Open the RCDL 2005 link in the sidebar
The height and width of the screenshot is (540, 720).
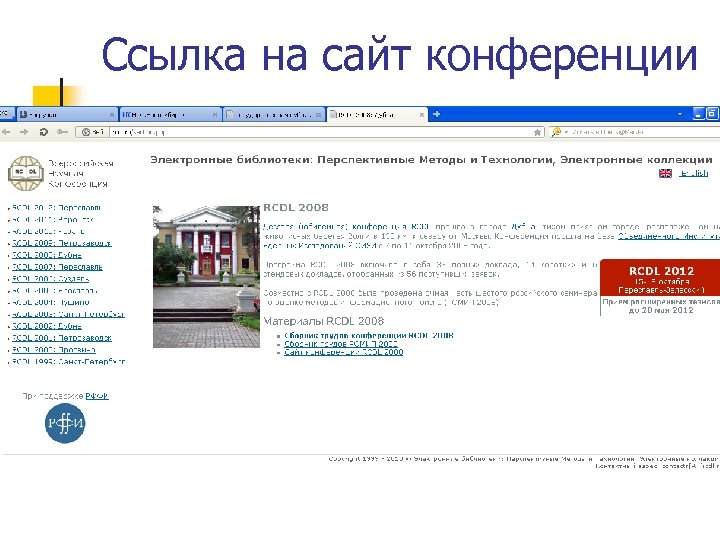tap(55, 291)
